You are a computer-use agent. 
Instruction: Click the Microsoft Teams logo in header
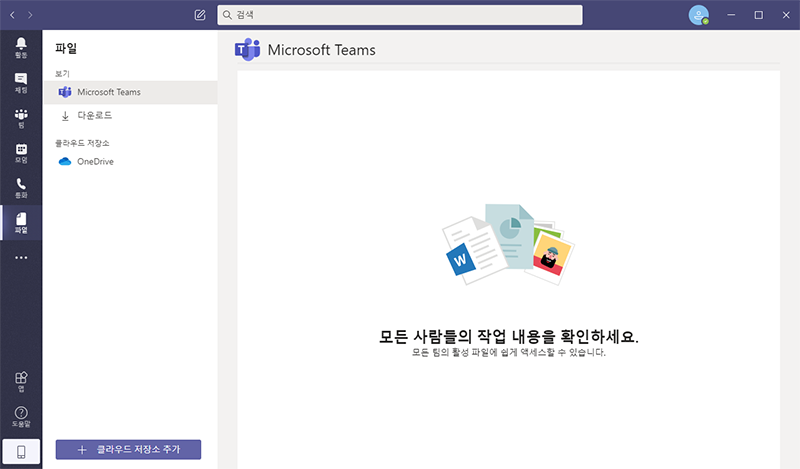(x=247, y=50)
